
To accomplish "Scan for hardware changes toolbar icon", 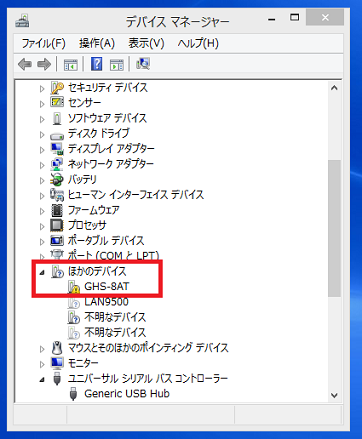I will coord(143,64).
